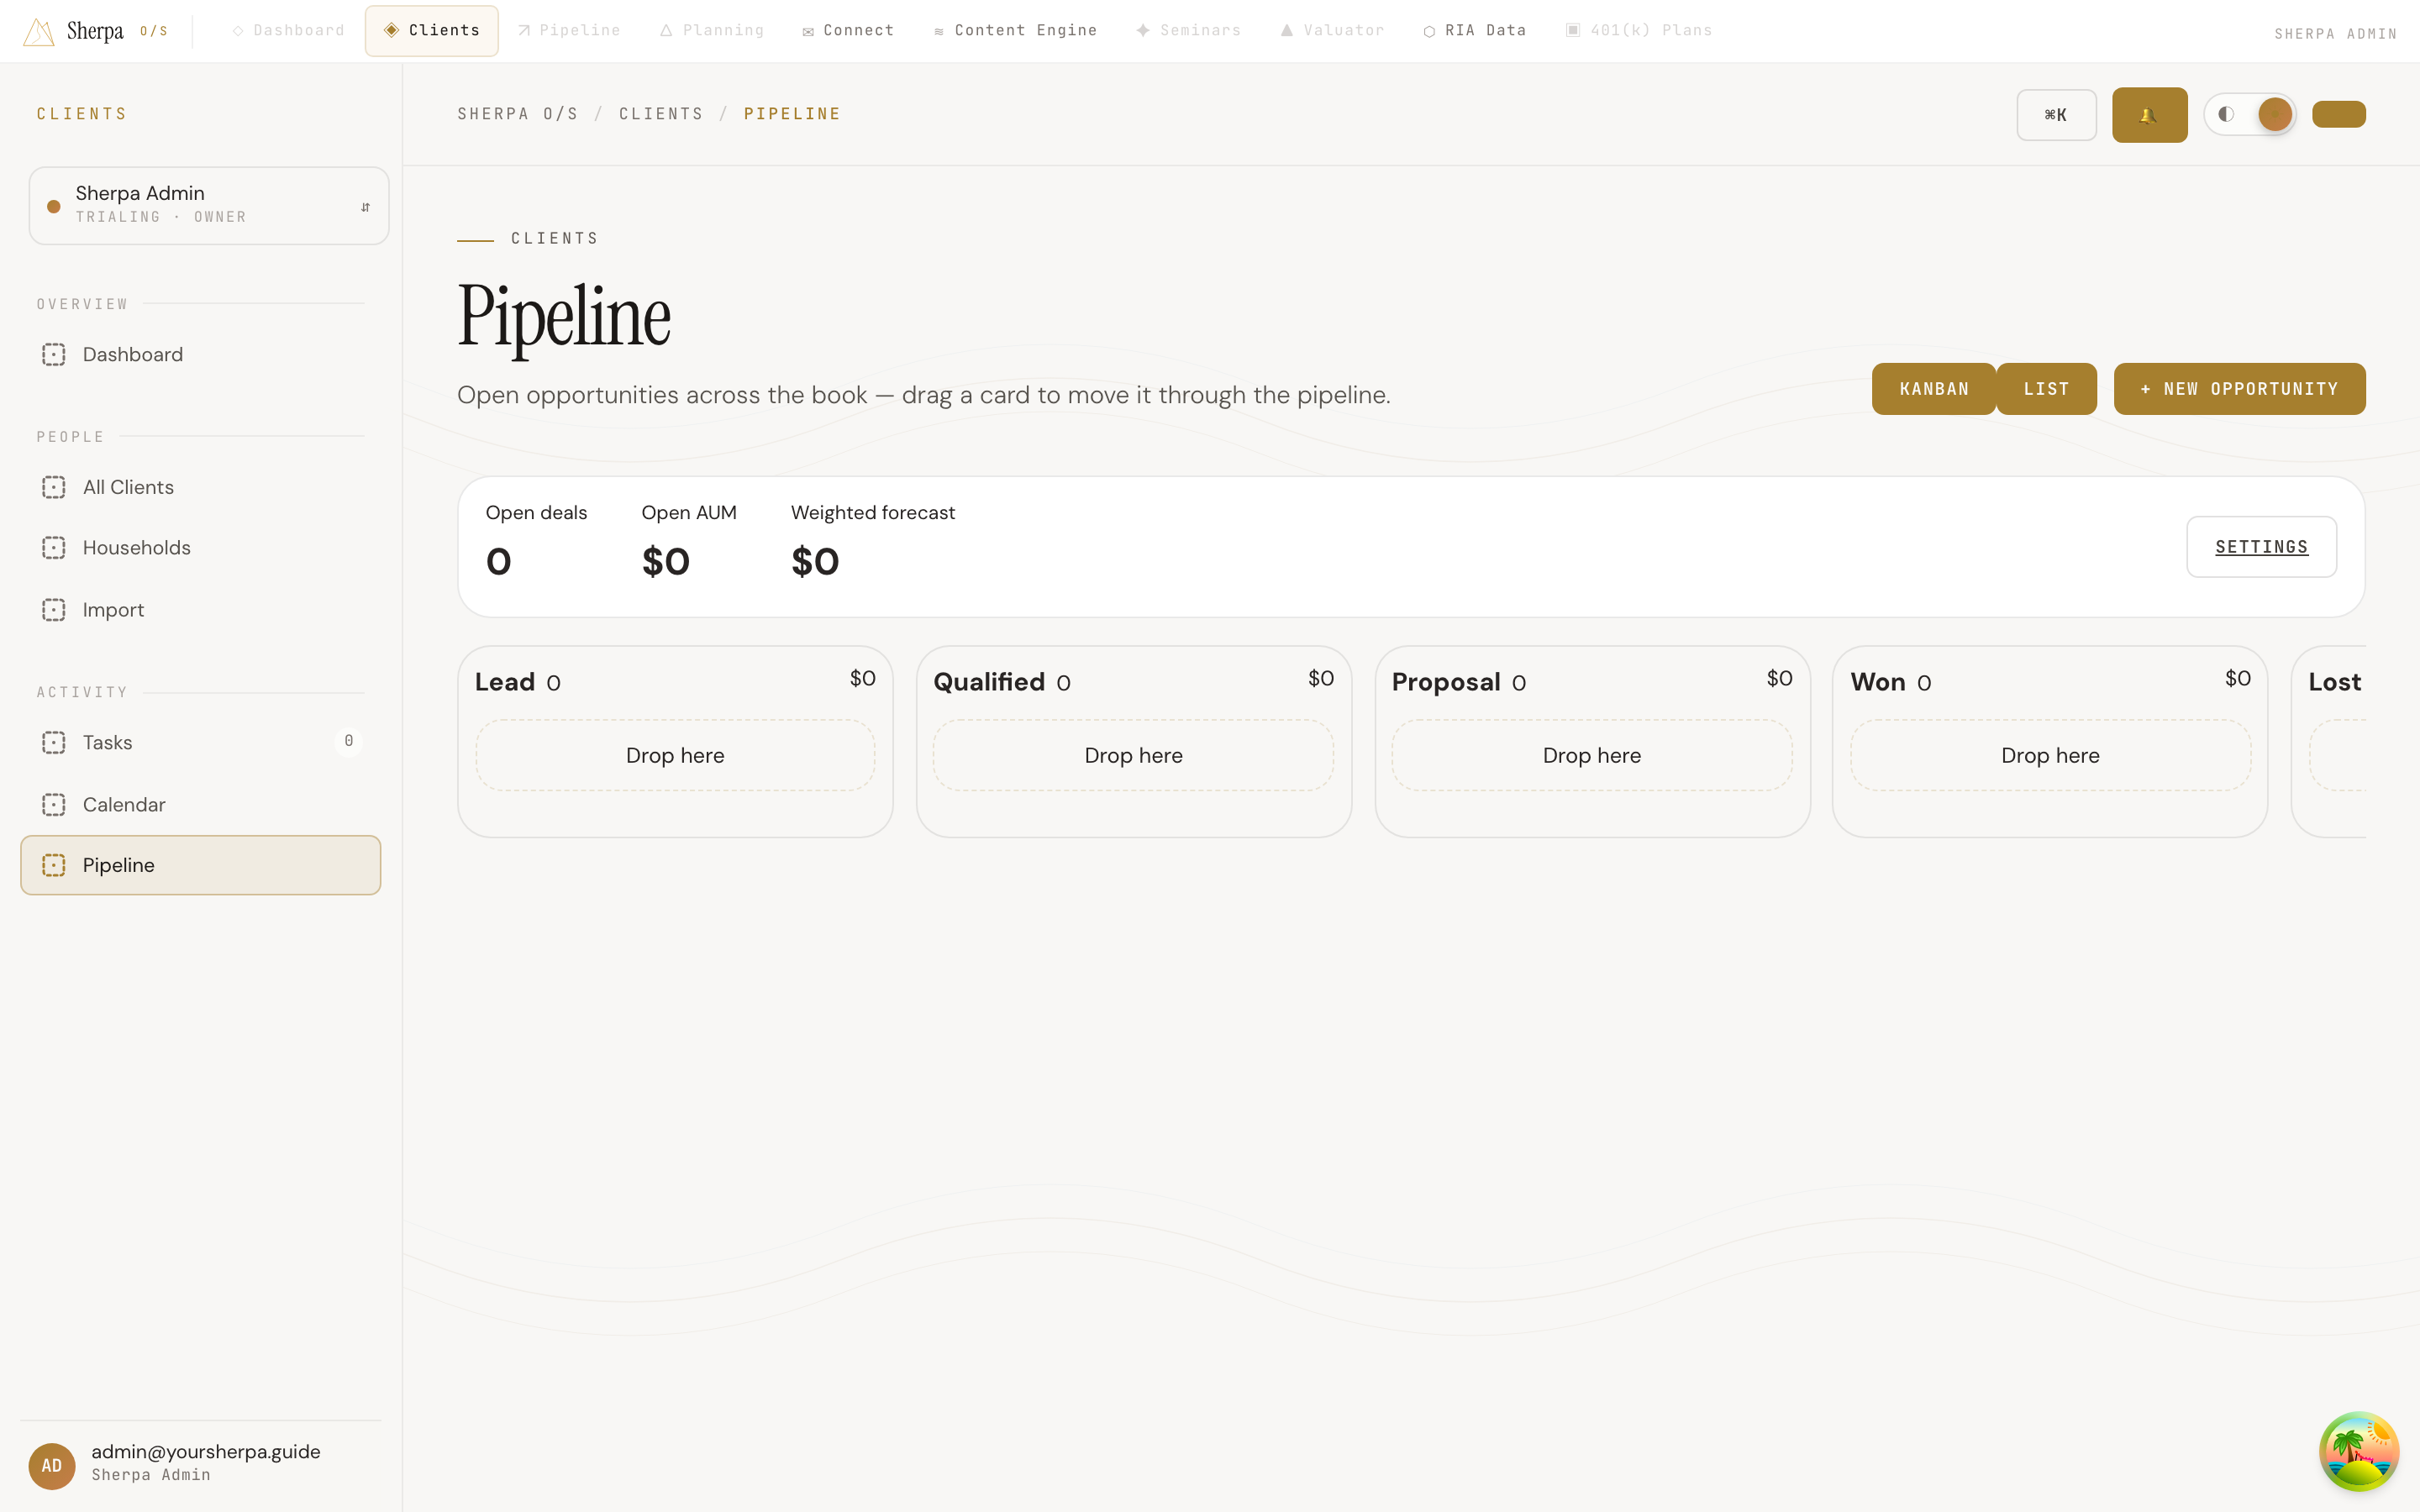Click the Lost column header
2420x1512 pixels.
coord(2334,682)
